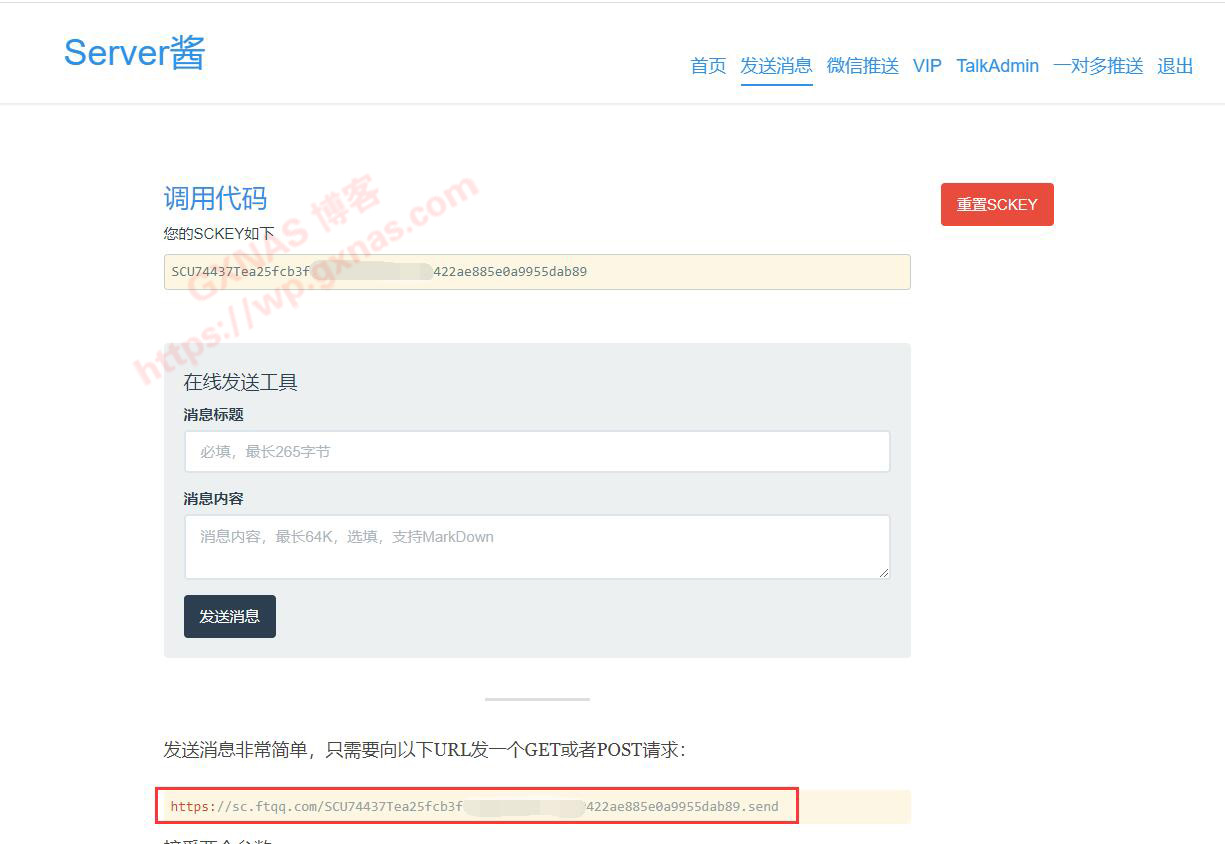
Task: Go to the 首页 navigation link
Action: coord(708,66)
